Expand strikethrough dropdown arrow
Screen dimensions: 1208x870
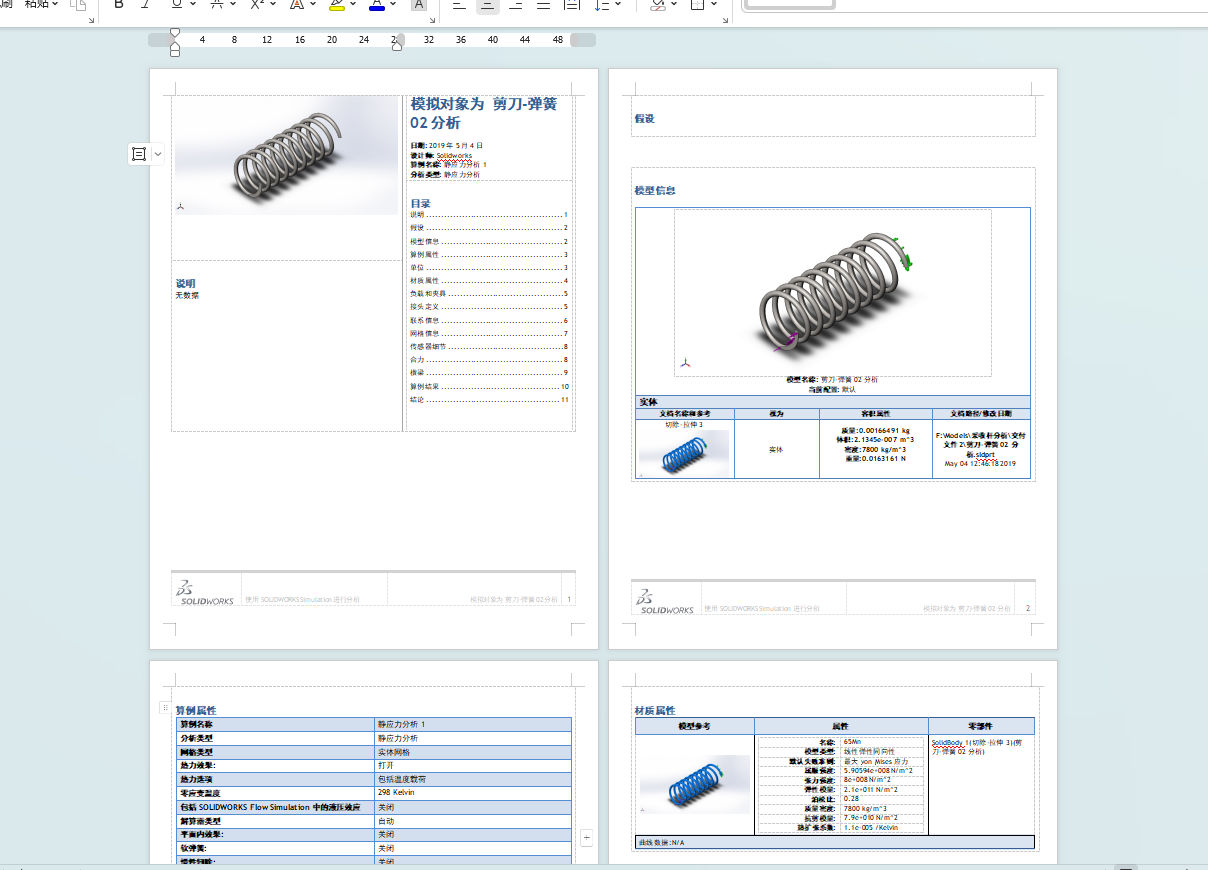tap(233, 5)
